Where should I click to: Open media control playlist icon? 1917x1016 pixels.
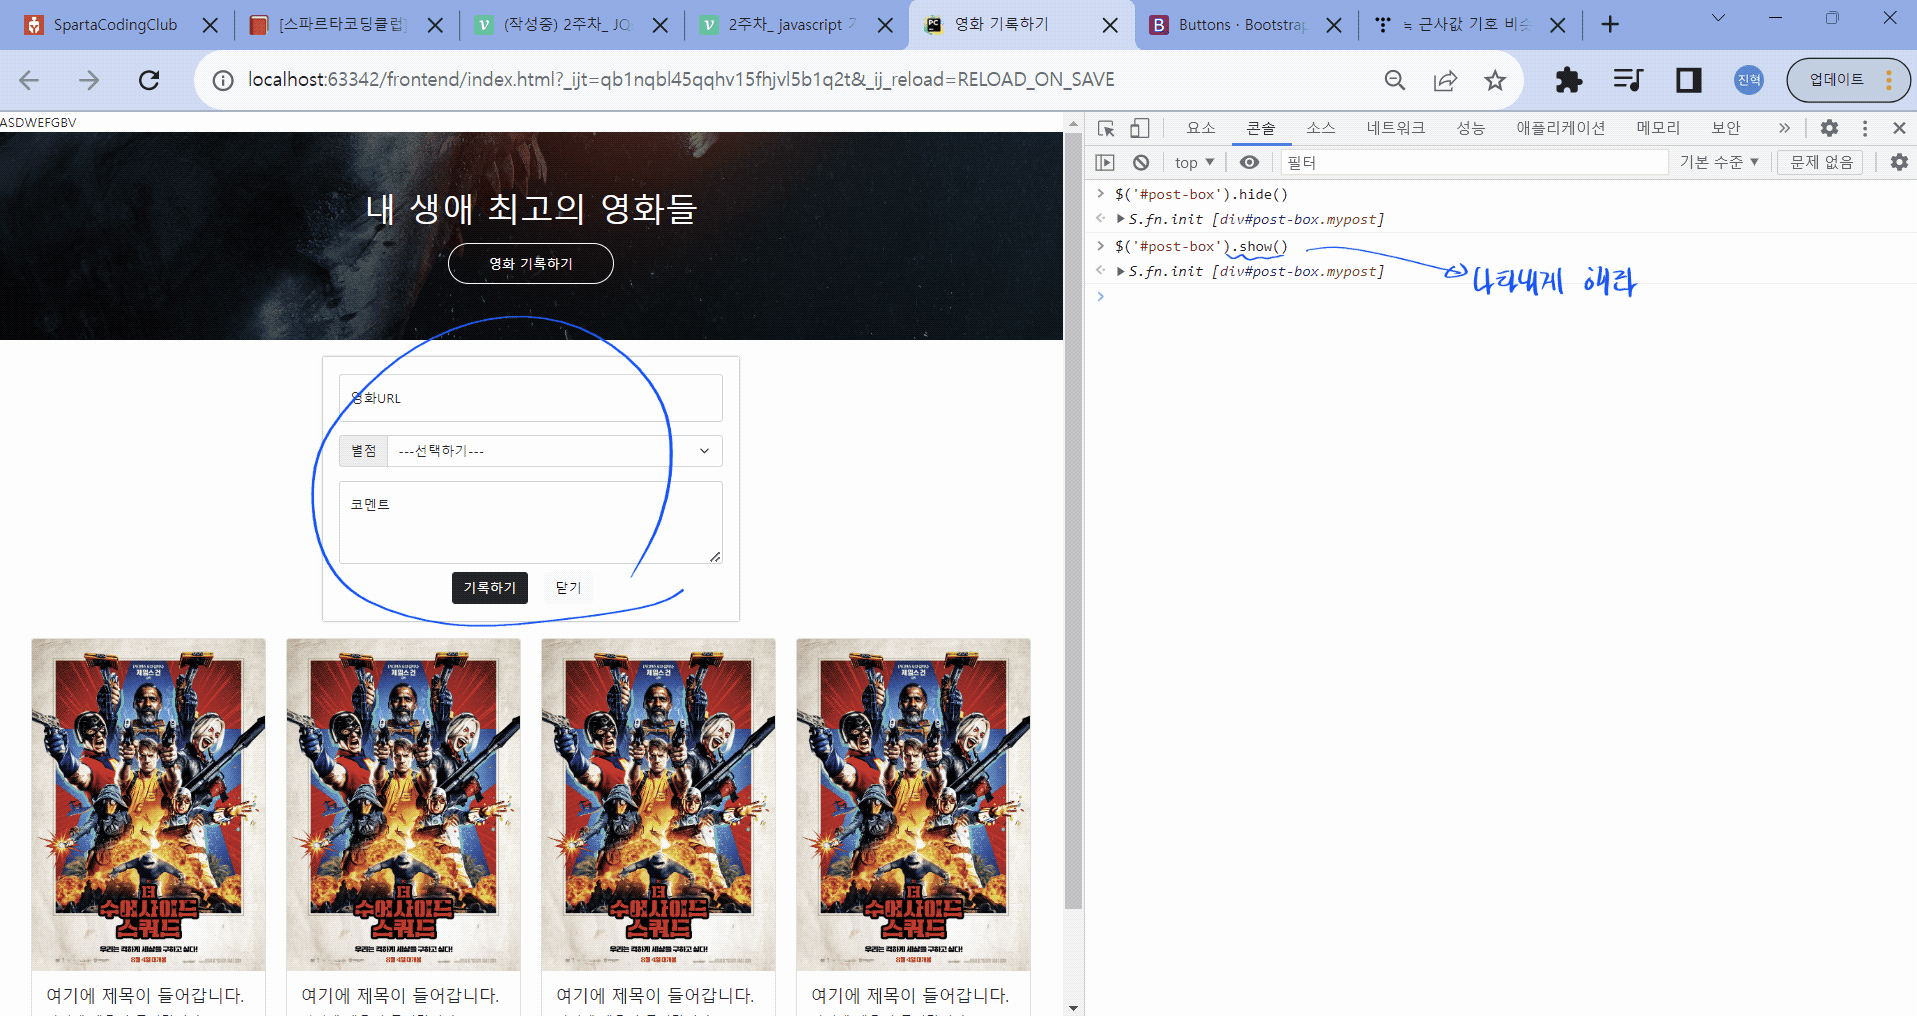pos(1628,80)
